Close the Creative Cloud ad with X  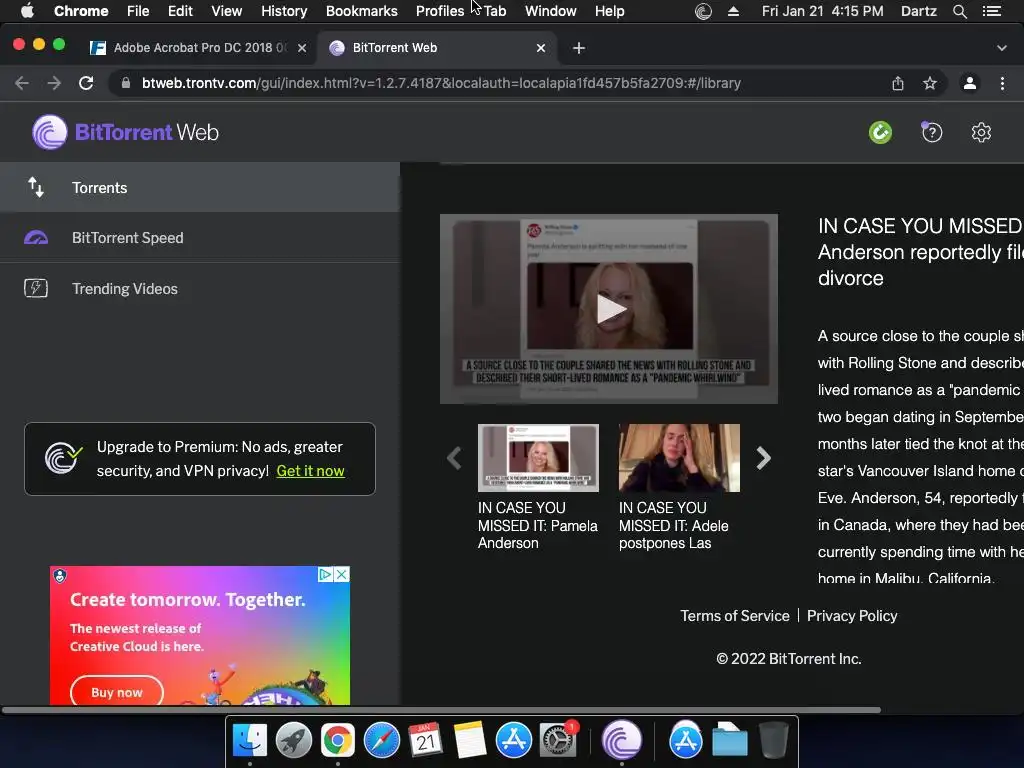(x=342, y=575)
